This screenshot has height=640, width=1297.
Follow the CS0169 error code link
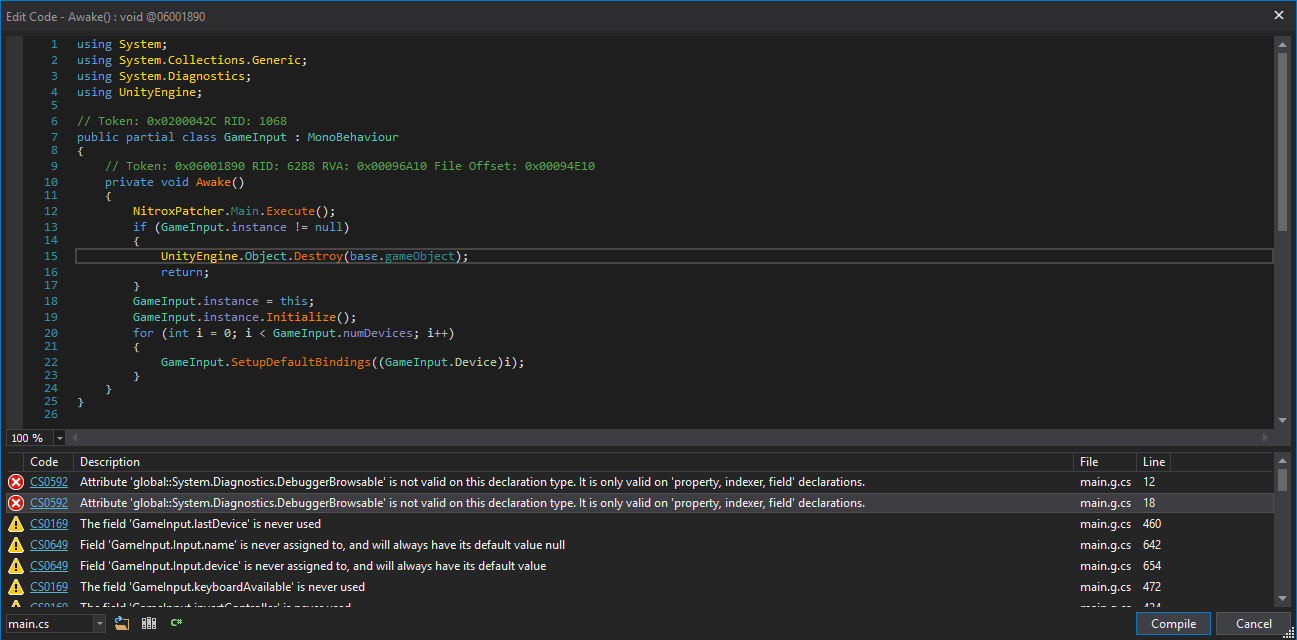[48, 523]
